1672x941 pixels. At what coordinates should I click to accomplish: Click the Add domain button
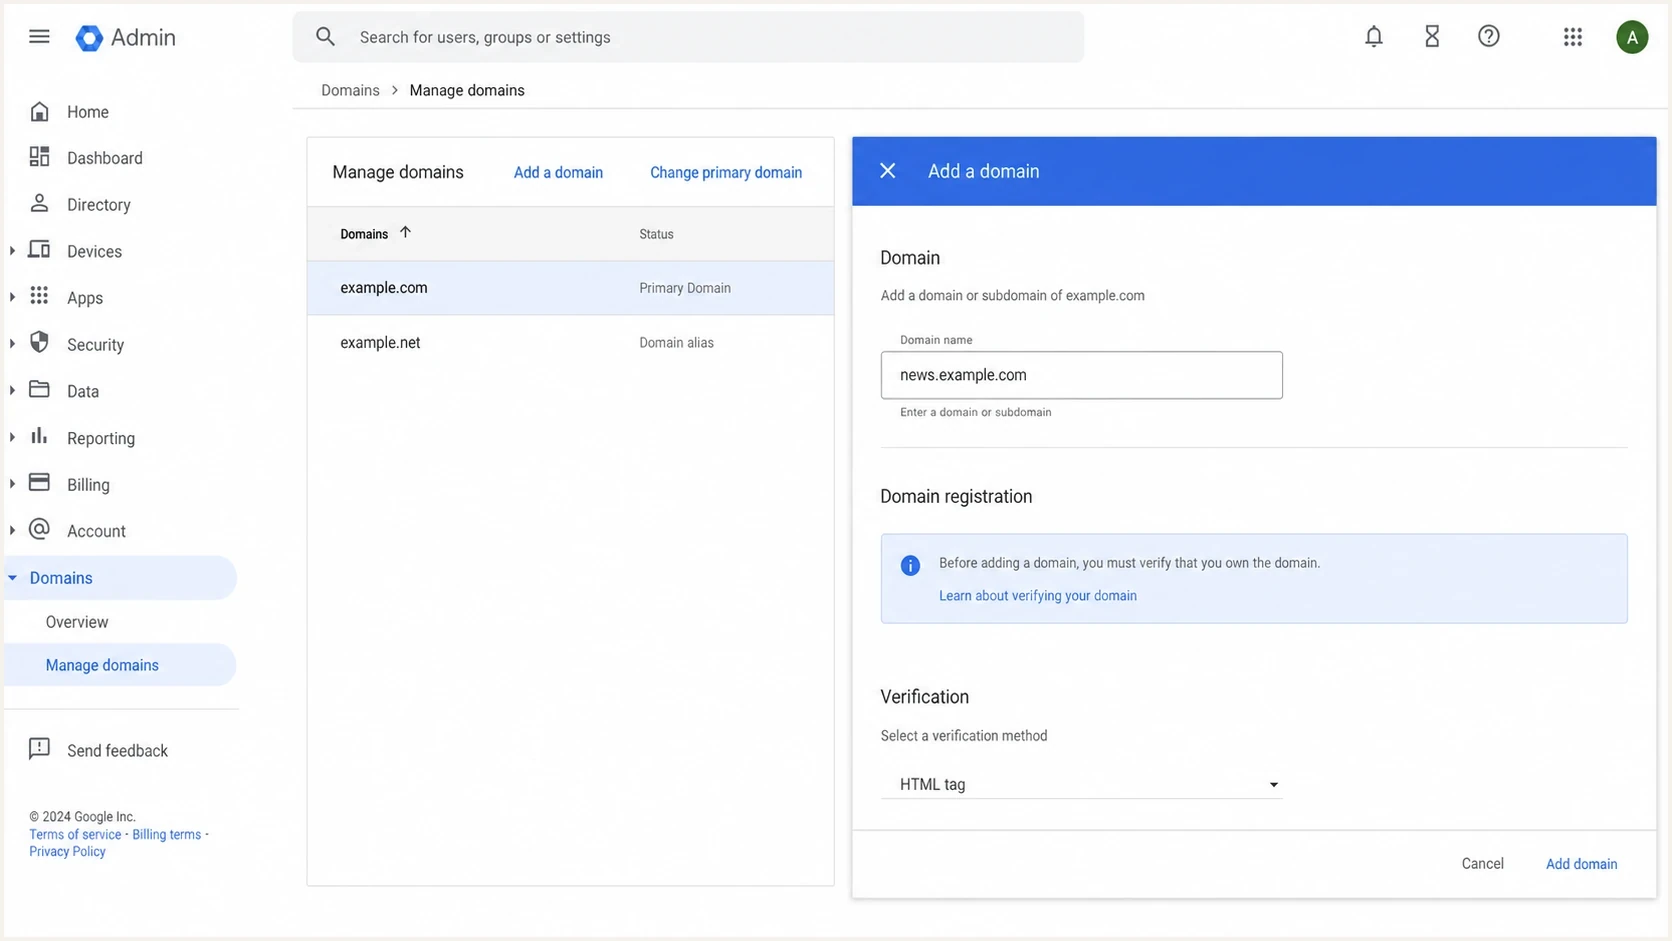(x=1581, y=864)
